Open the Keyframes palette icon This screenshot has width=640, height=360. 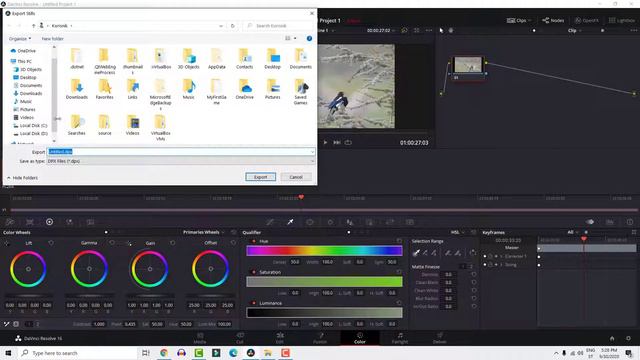click(590, 222)
